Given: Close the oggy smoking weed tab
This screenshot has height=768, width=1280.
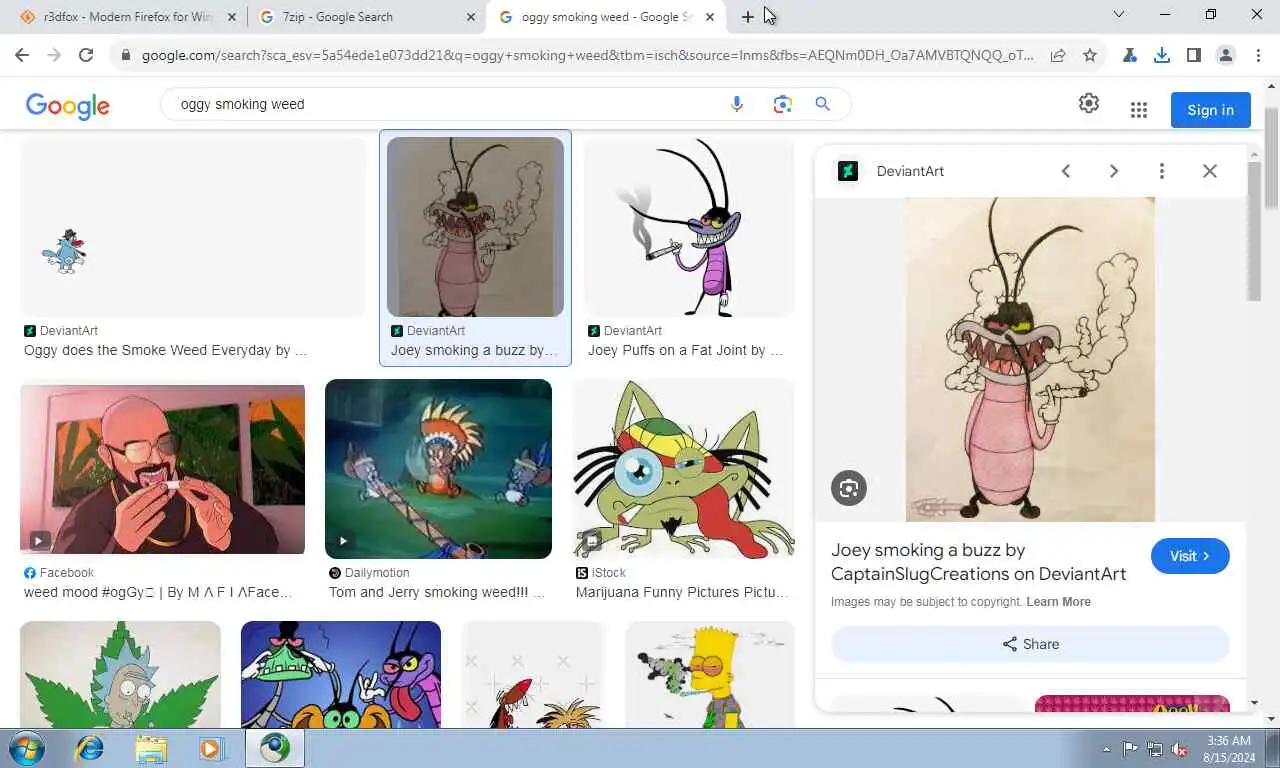Looking at the screenshot, I should pos(710,17).
